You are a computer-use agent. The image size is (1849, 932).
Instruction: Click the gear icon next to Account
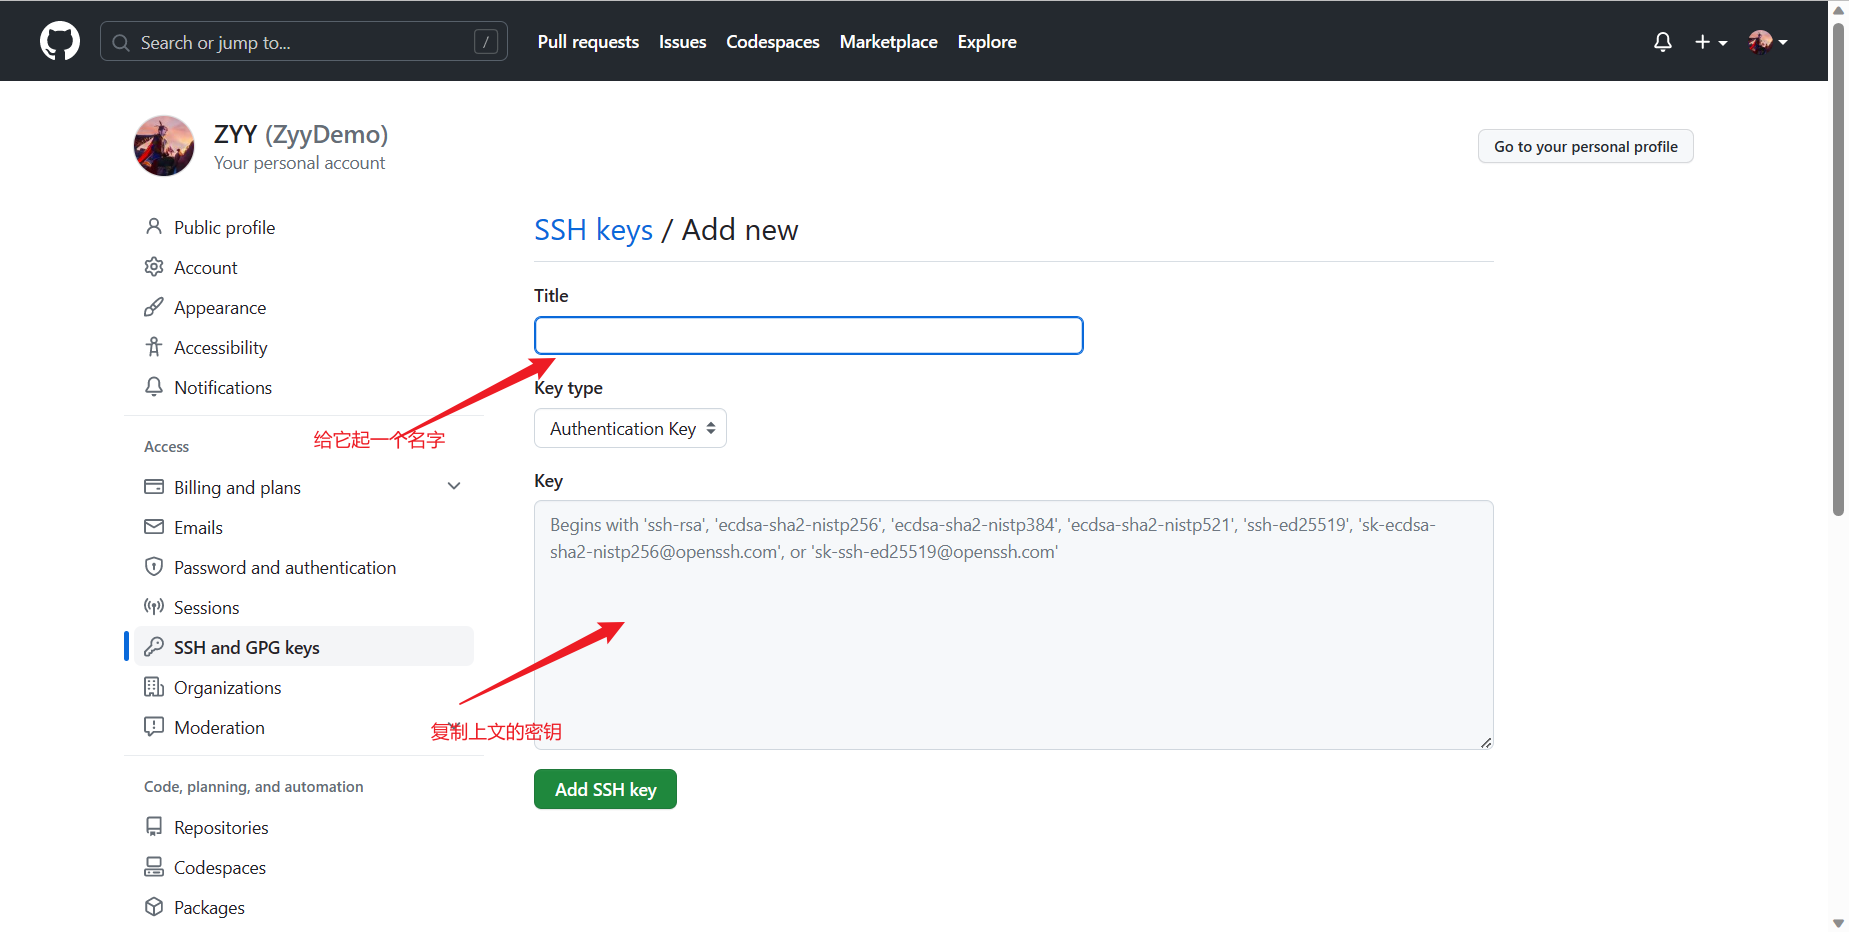154,267
